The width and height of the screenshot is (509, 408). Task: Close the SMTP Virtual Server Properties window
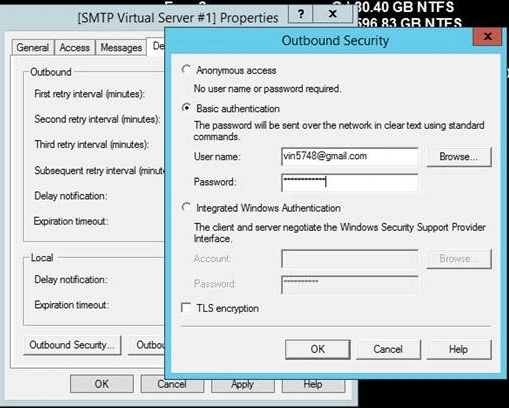pos(333,14)
